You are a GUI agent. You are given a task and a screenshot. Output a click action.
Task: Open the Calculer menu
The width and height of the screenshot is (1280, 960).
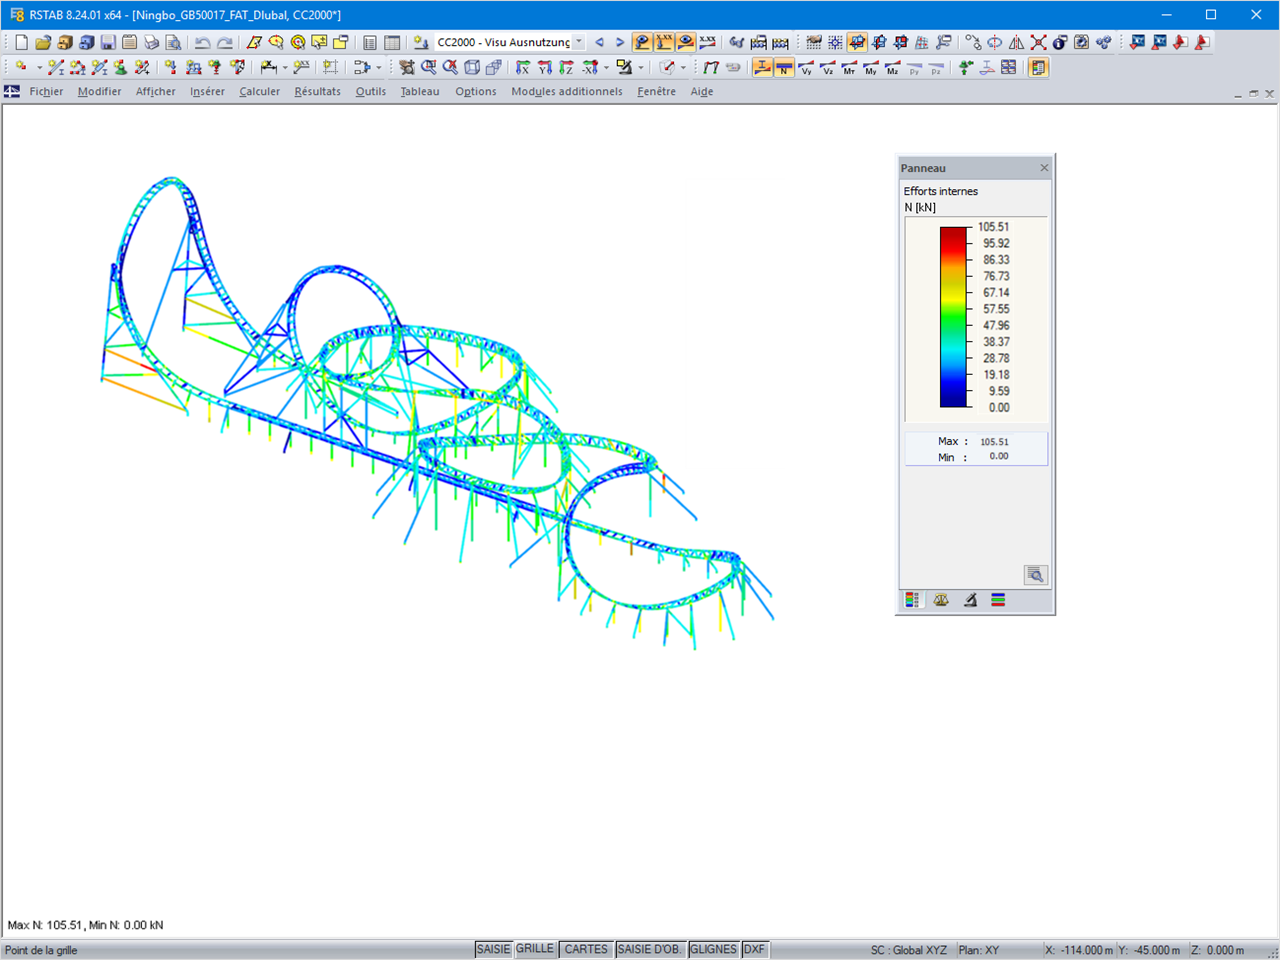pos(260,92)
